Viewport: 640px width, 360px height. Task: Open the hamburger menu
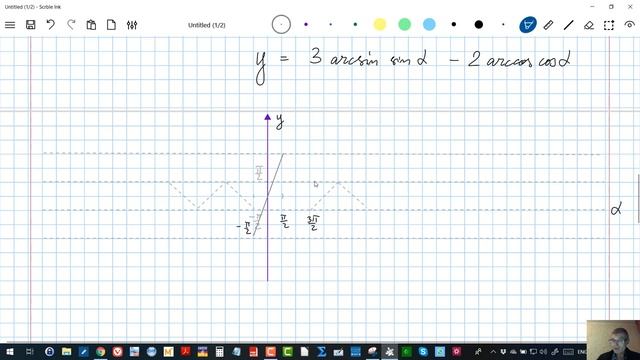tap(10, 25)
